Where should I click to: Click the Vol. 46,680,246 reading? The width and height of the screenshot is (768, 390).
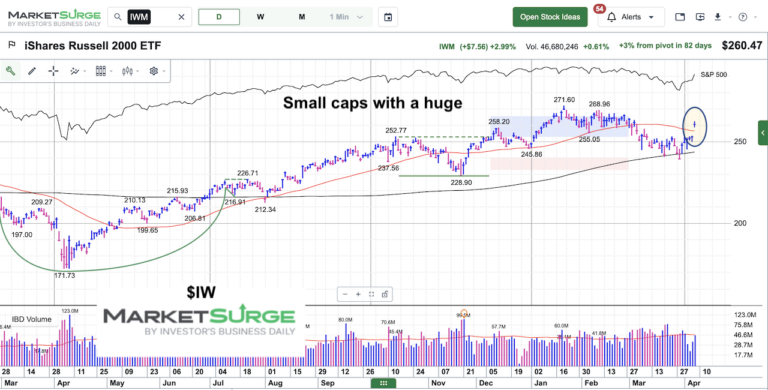pos(552,47)
